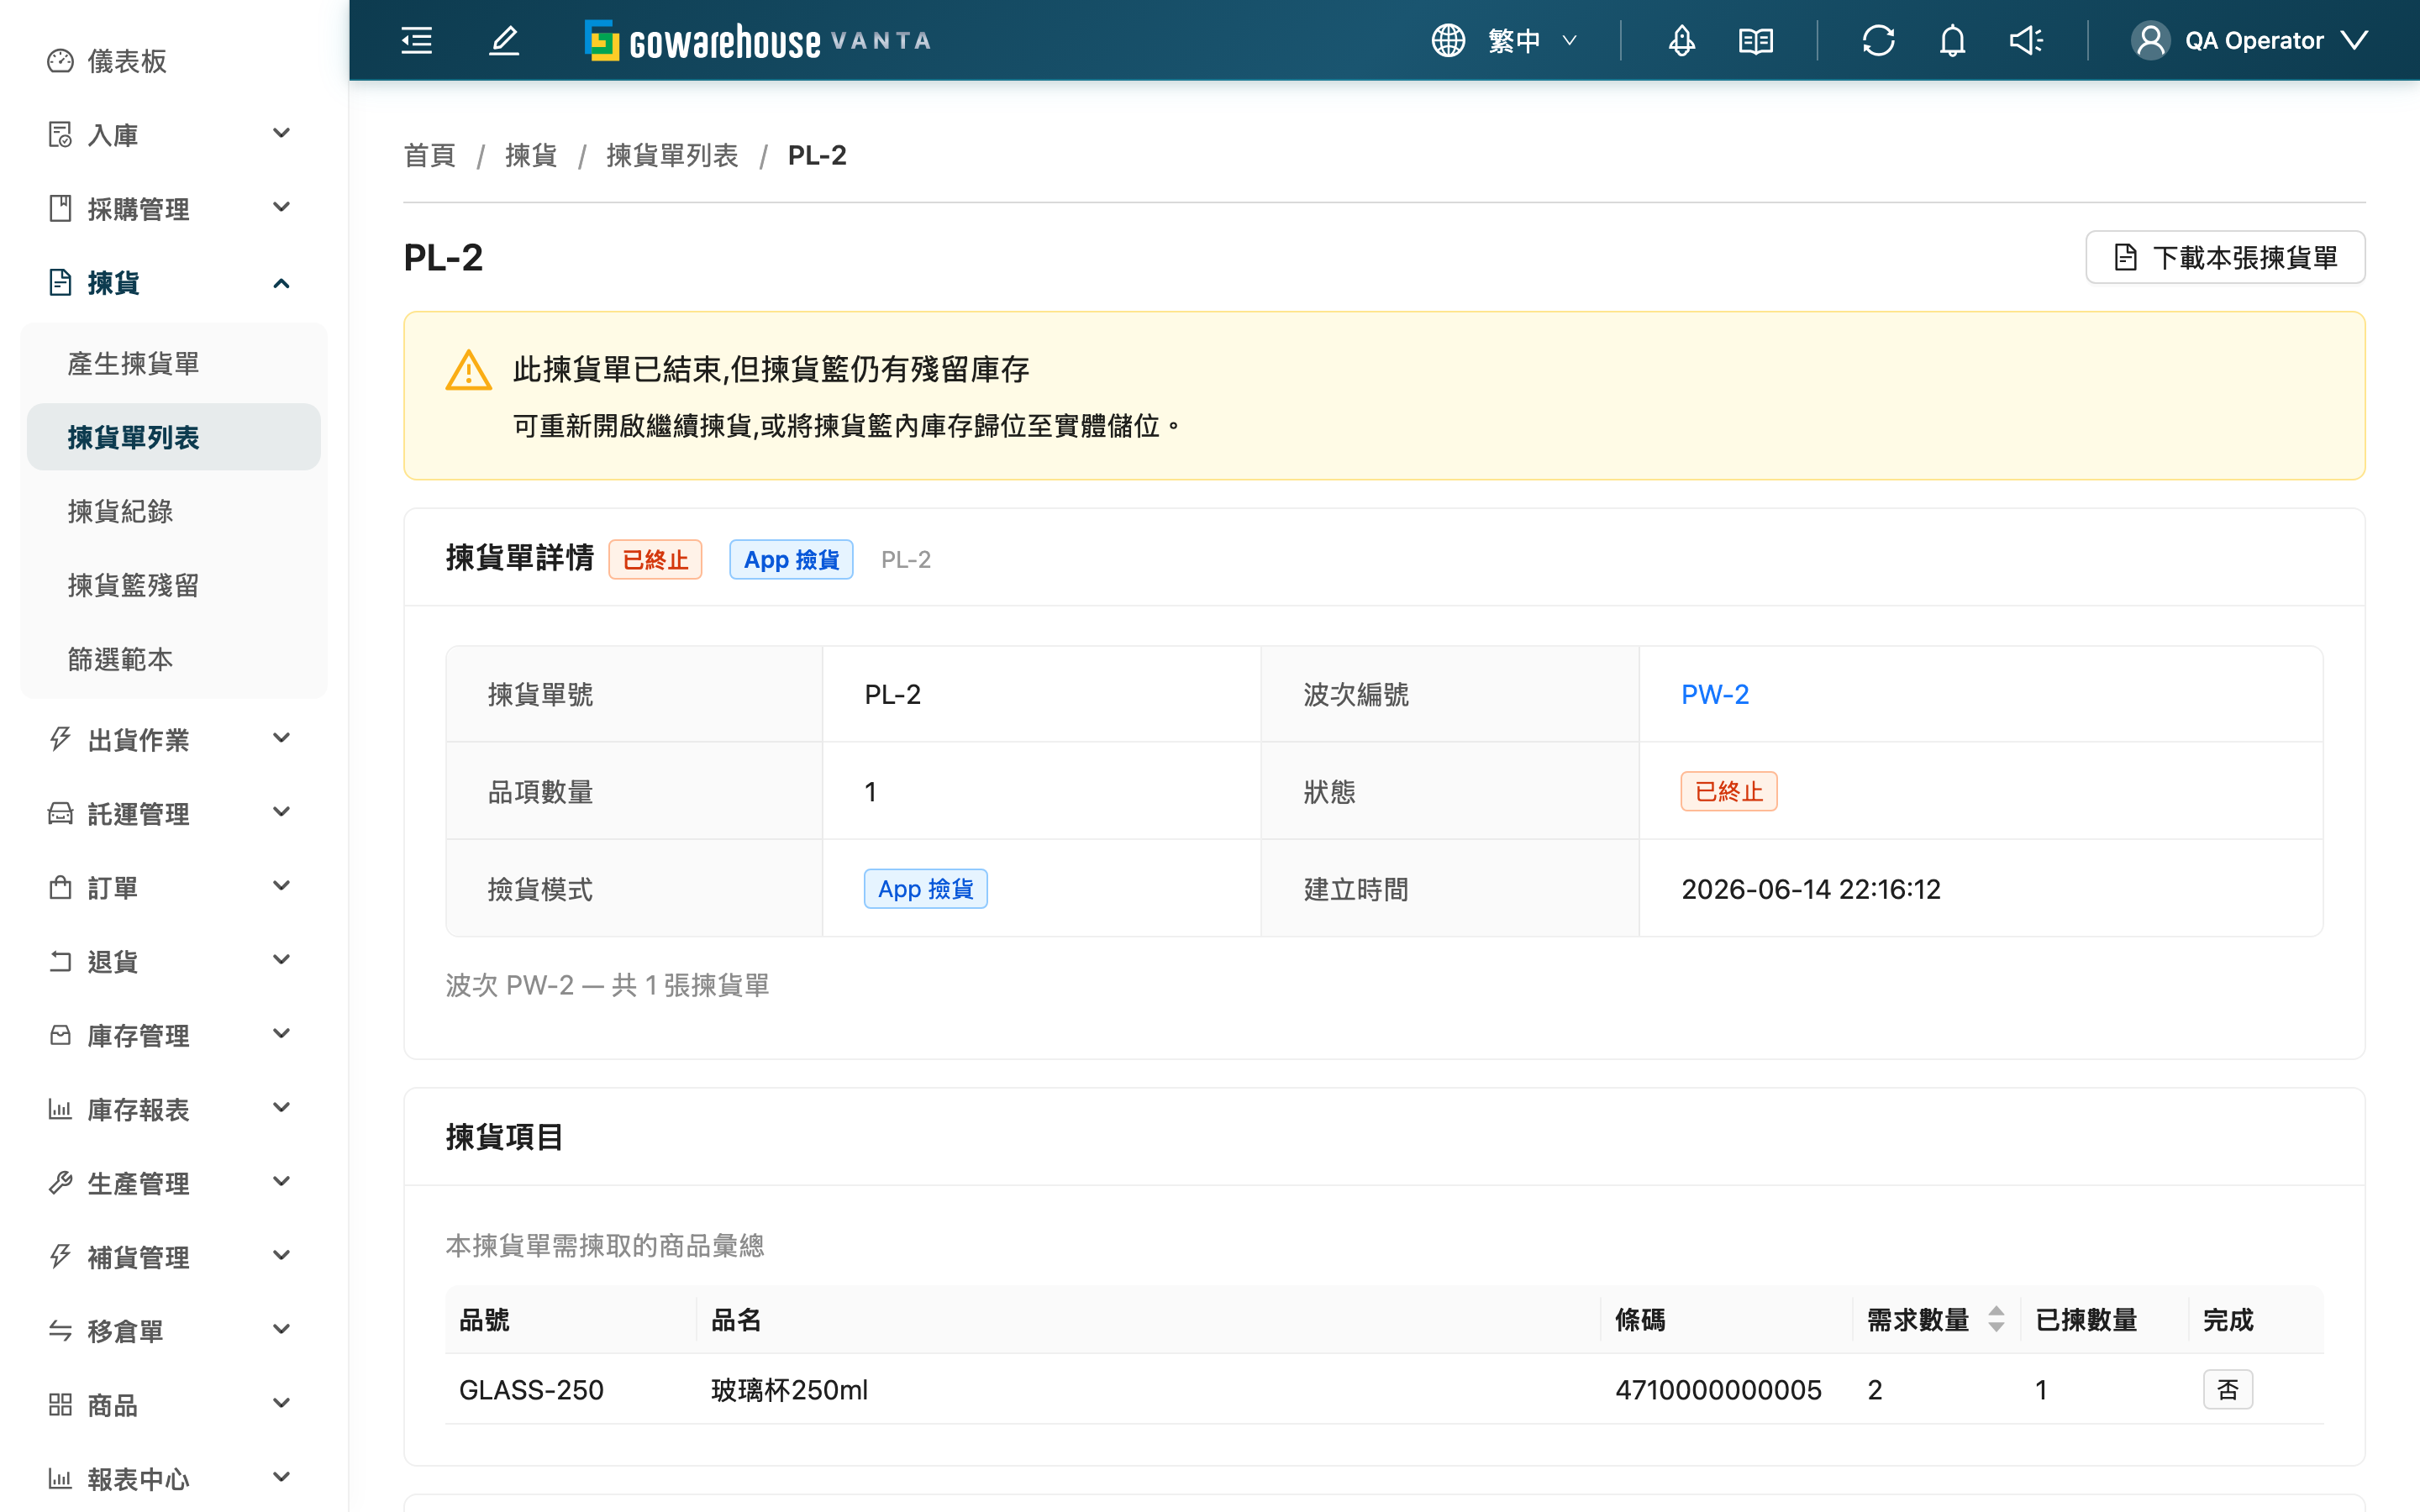Open the bell notifications icon
This screenshot has width=2420, height=1512.
point(1953,41)
